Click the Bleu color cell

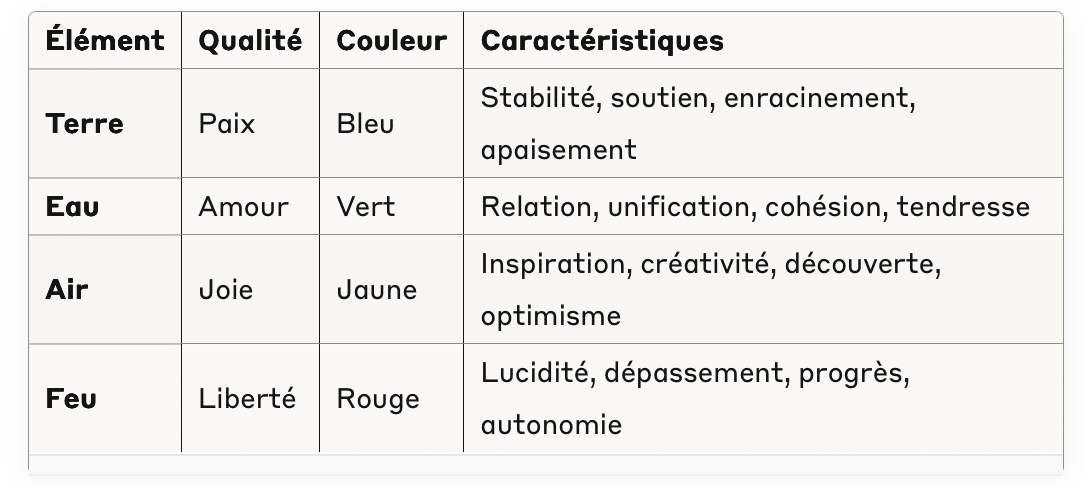point(365,124)
